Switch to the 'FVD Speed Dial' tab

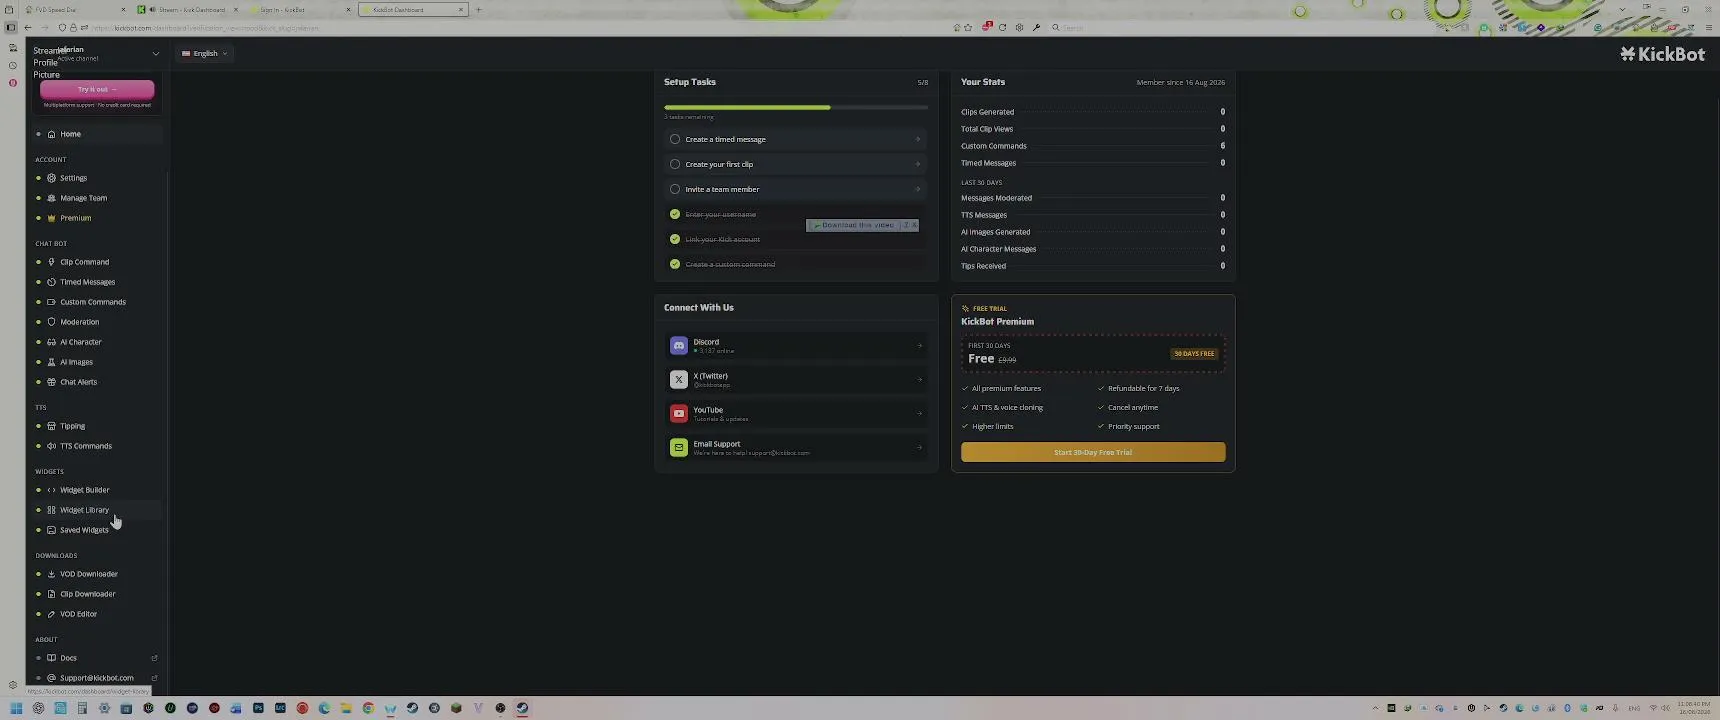click(75, 10)
